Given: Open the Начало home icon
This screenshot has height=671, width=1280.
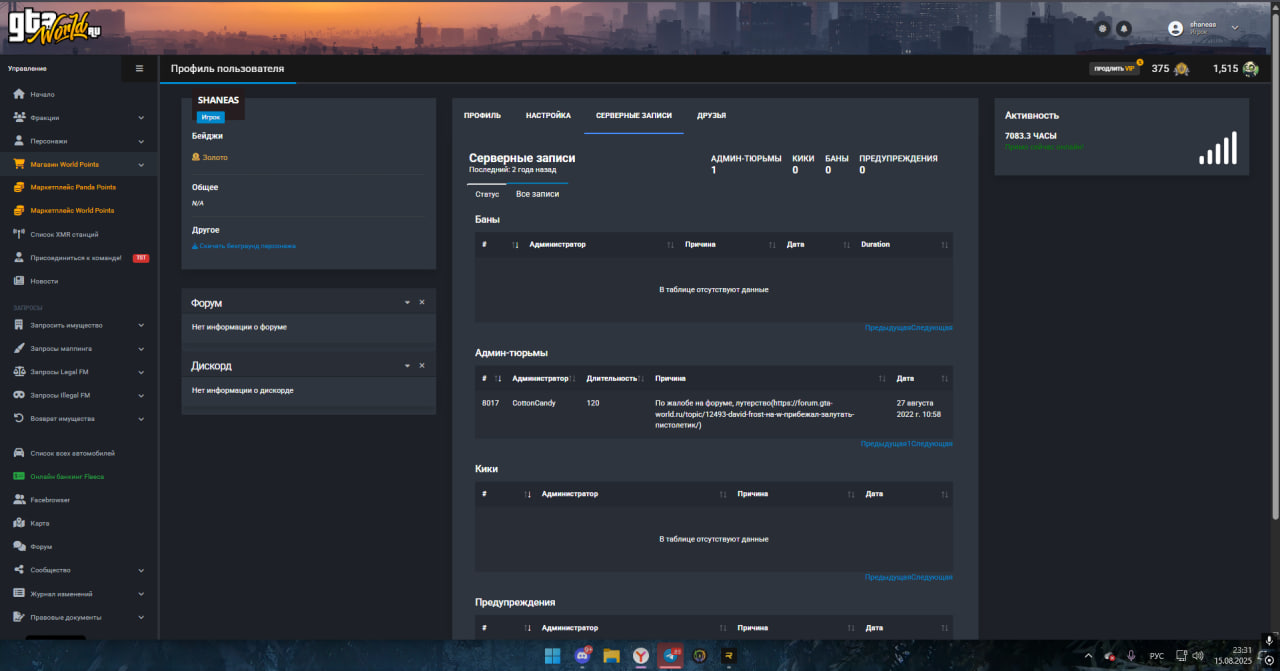Looking at the screenshot, I should tap(19, 94).
